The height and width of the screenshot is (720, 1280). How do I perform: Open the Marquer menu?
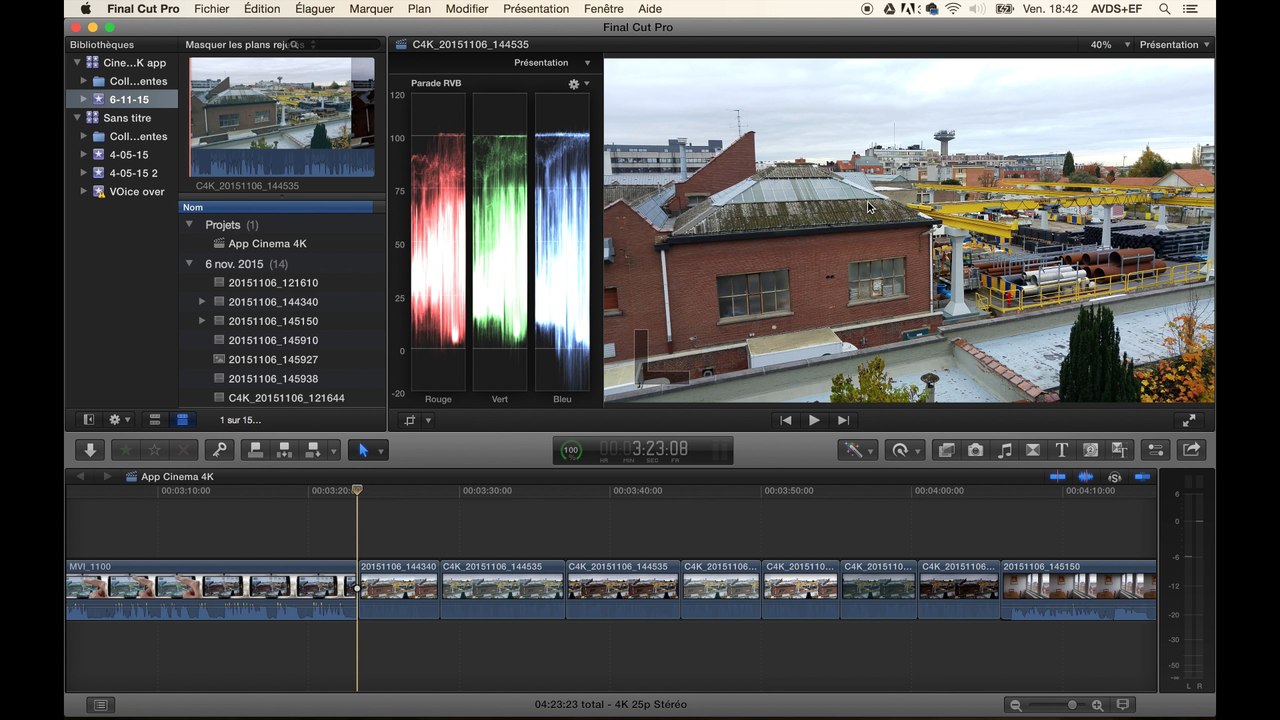[x=371, y=9]
